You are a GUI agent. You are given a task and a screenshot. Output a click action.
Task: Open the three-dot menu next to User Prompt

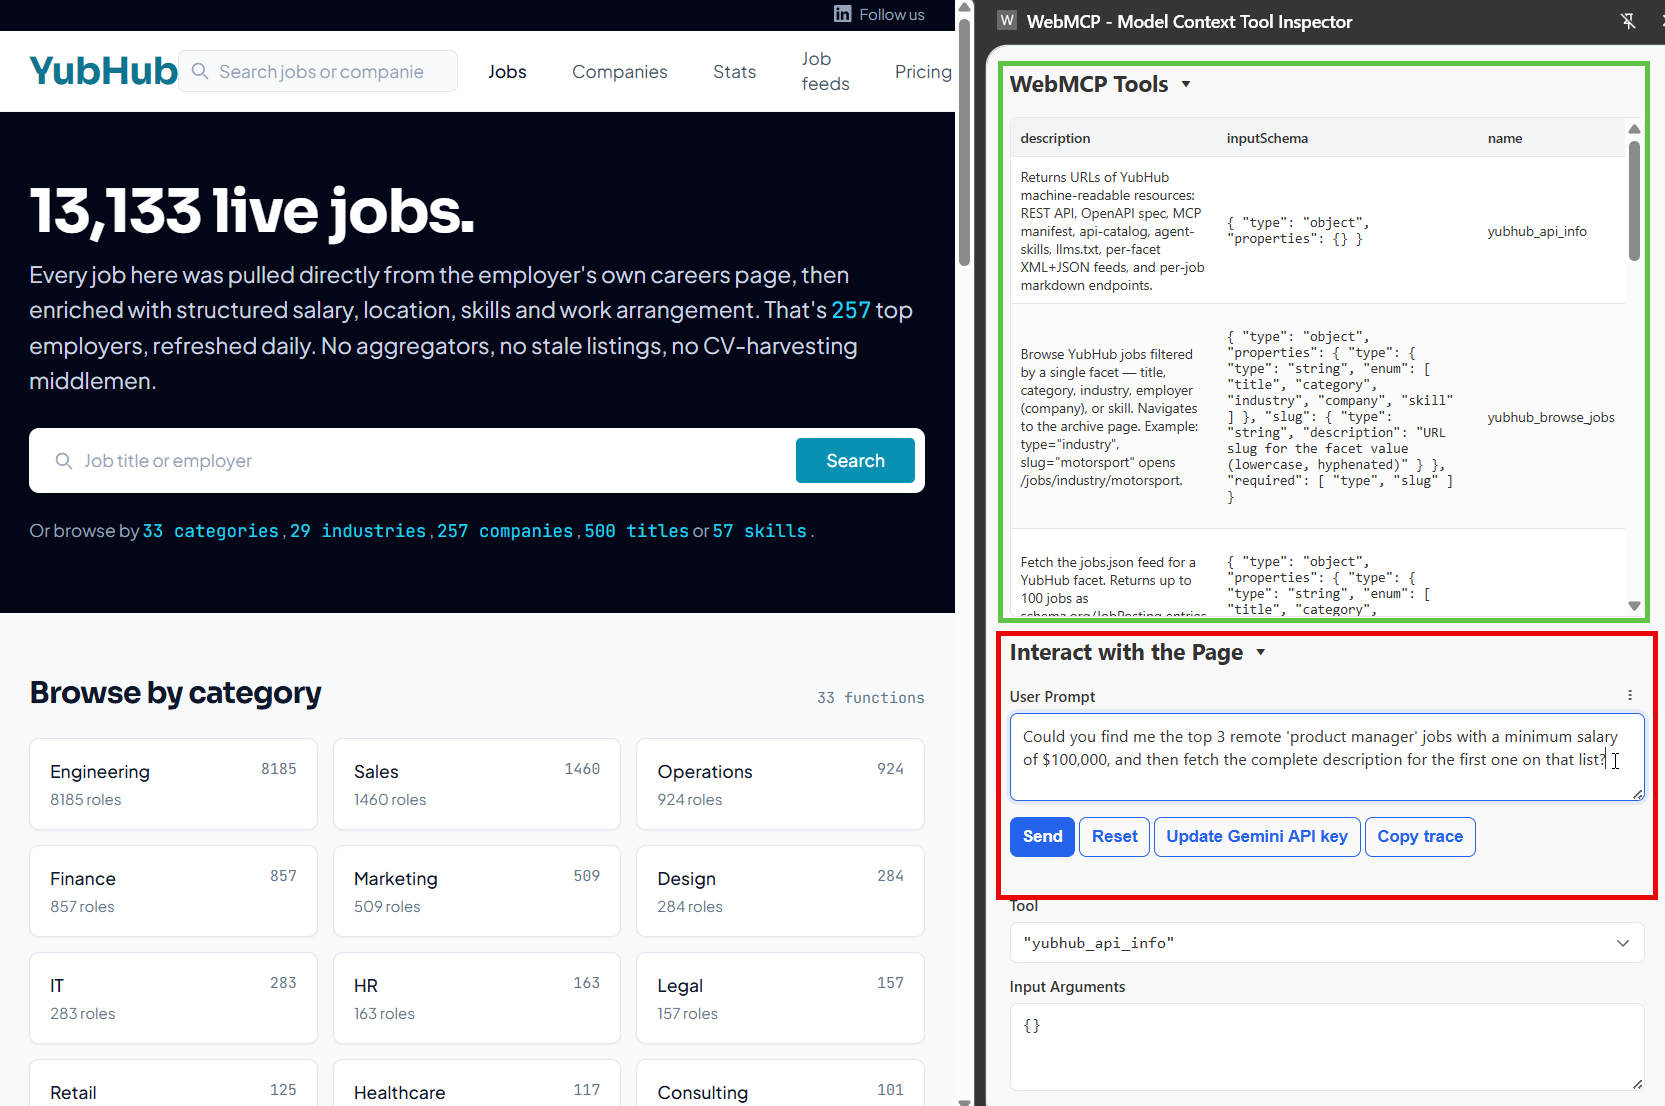point(1630,695)
